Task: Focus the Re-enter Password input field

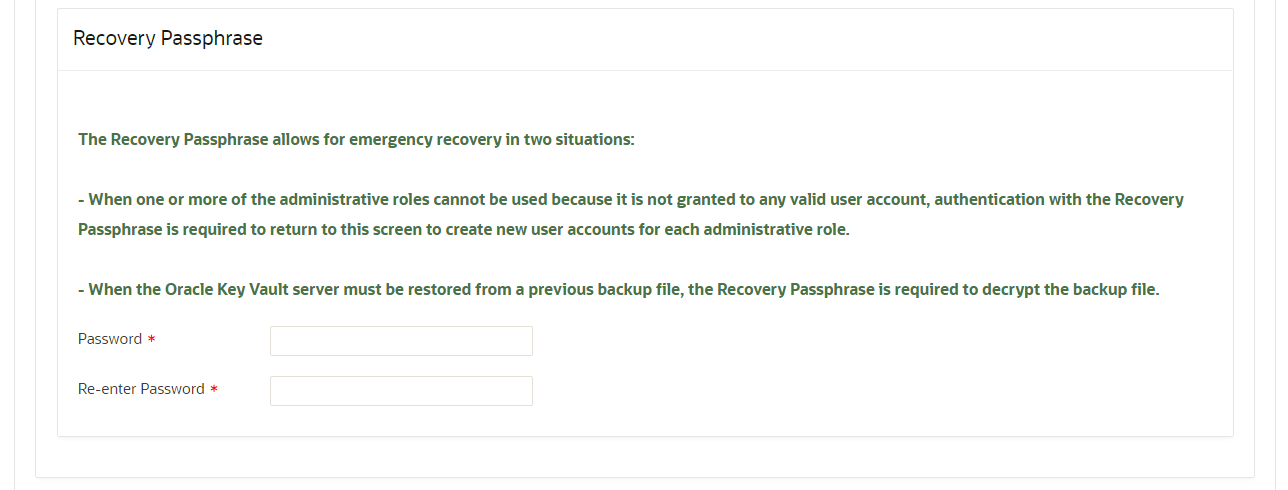Action: coord(401,391)
